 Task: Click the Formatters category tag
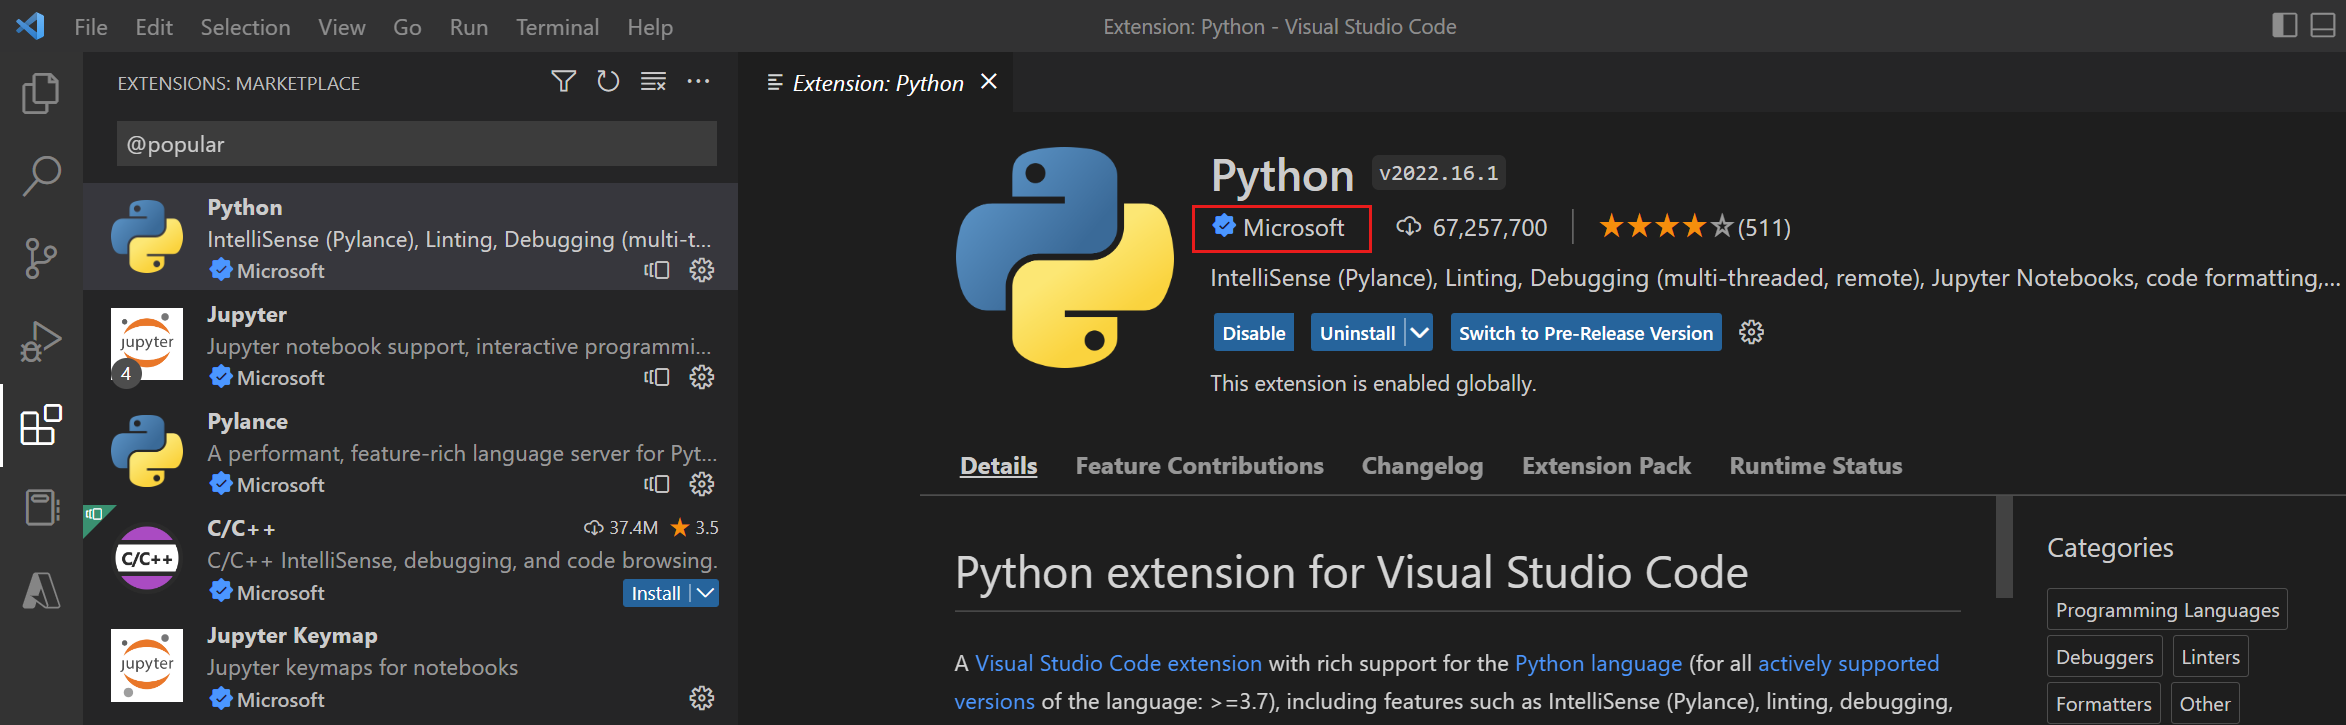(x=2103, y=704)
